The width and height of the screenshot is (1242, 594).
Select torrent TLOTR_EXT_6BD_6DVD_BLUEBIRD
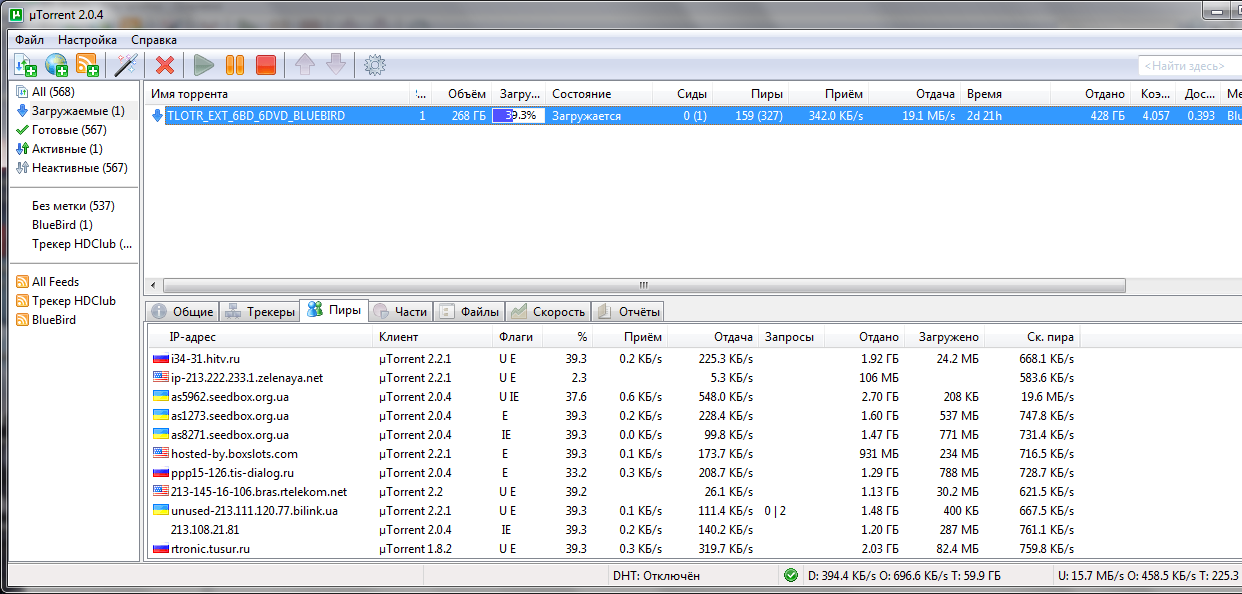(x=256, y=116)
